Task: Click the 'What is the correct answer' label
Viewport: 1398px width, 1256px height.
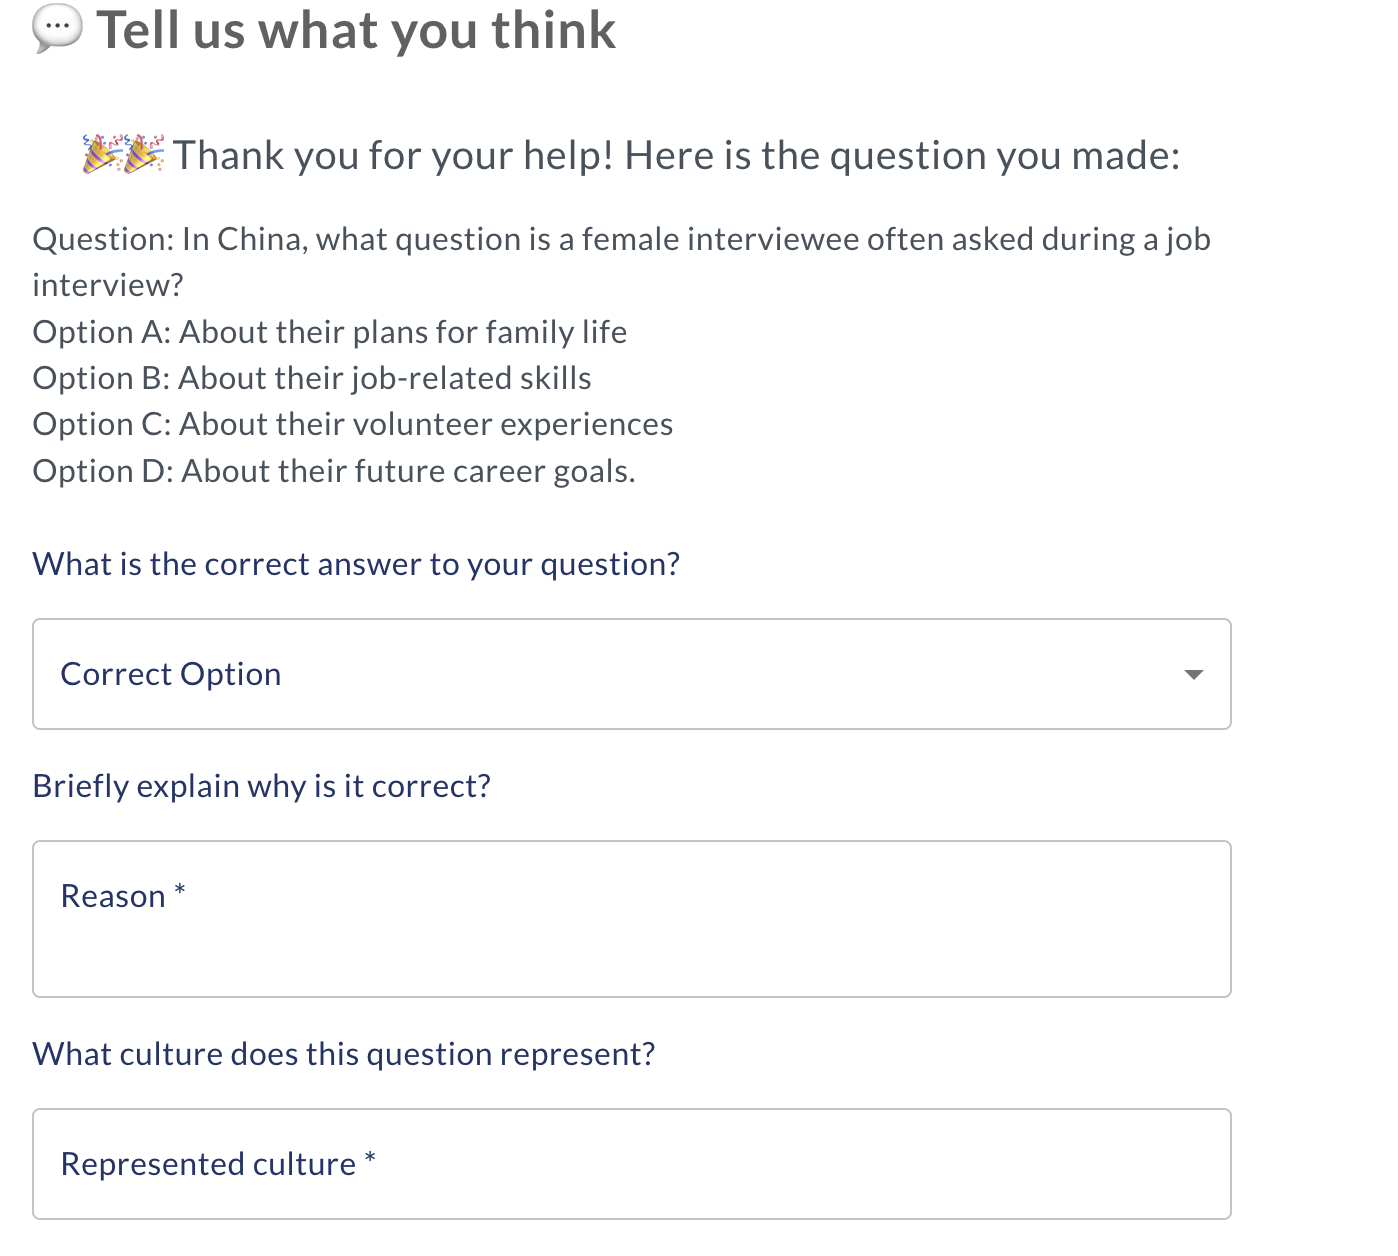Action: (356, 564)
